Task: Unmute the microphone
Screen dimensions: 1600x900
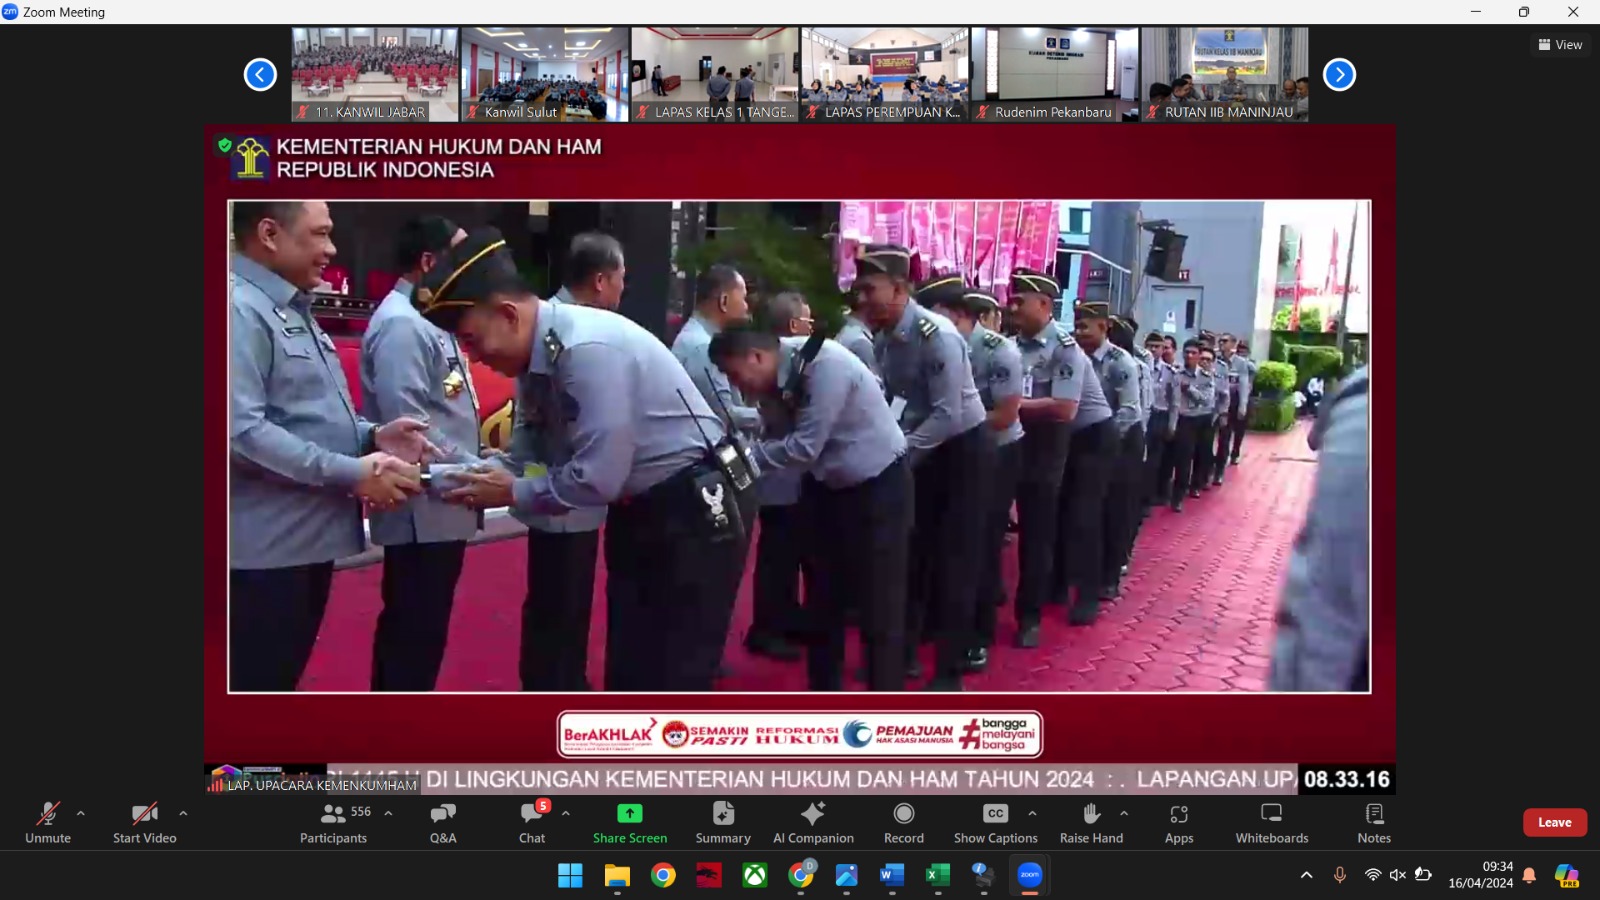Action: point(48,823)
